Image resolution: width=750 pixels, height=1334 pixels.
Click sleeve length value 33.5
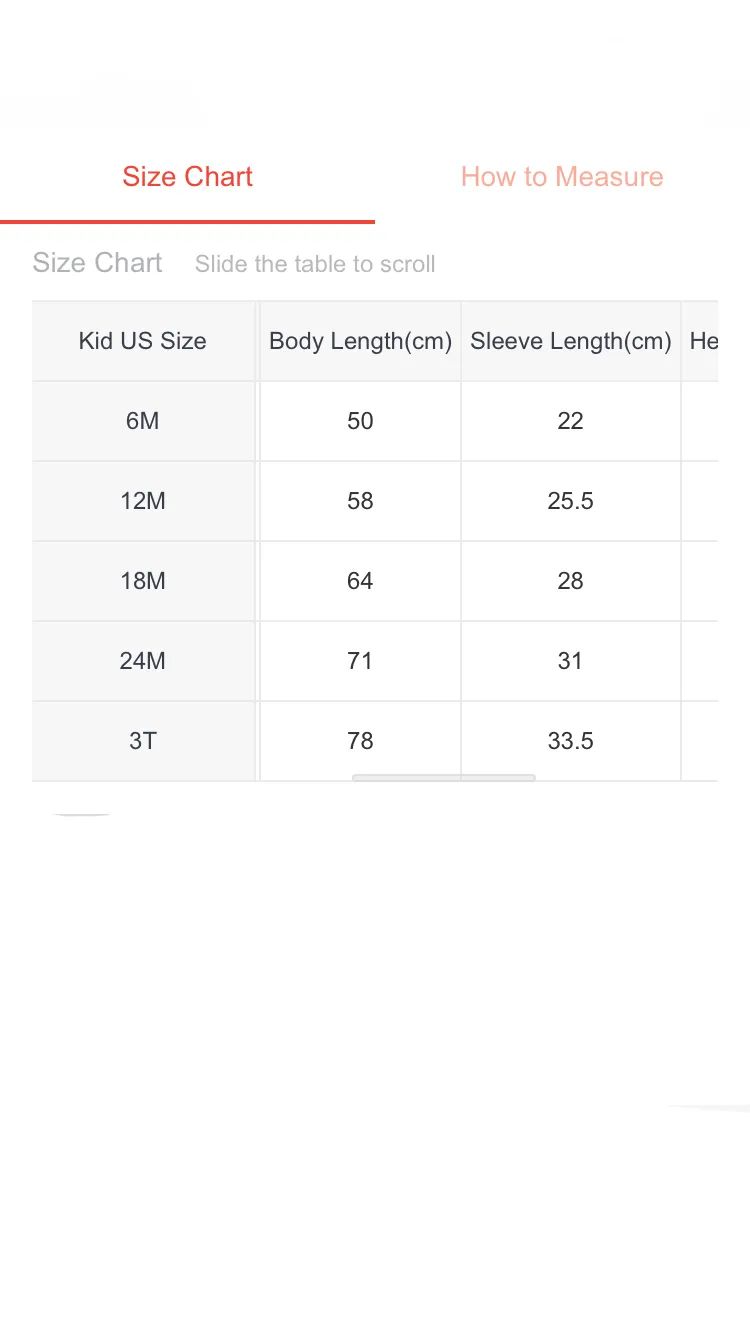pos(571,741)
